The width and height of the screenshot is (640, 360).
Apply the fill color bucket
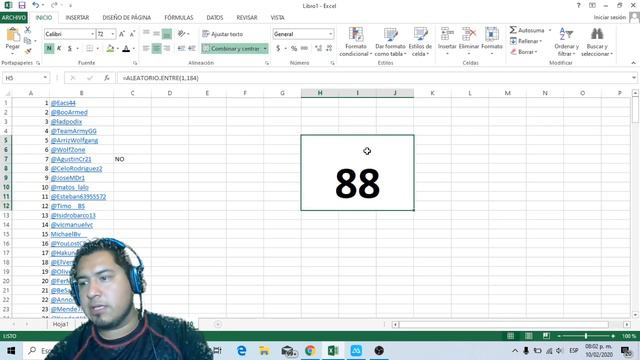coord(110,49)
